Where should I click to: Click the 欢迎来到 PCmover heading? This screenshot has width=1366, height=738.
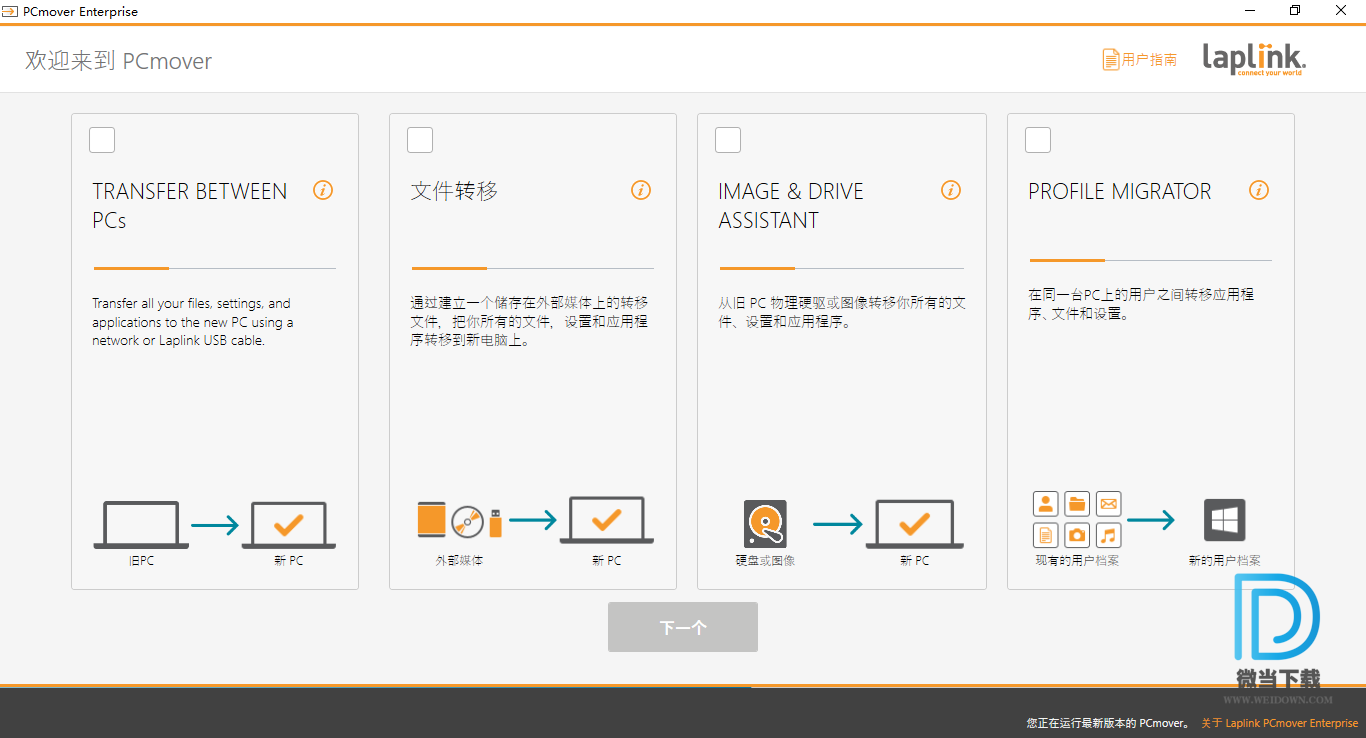pyautogui.click(x=119, y=61)
